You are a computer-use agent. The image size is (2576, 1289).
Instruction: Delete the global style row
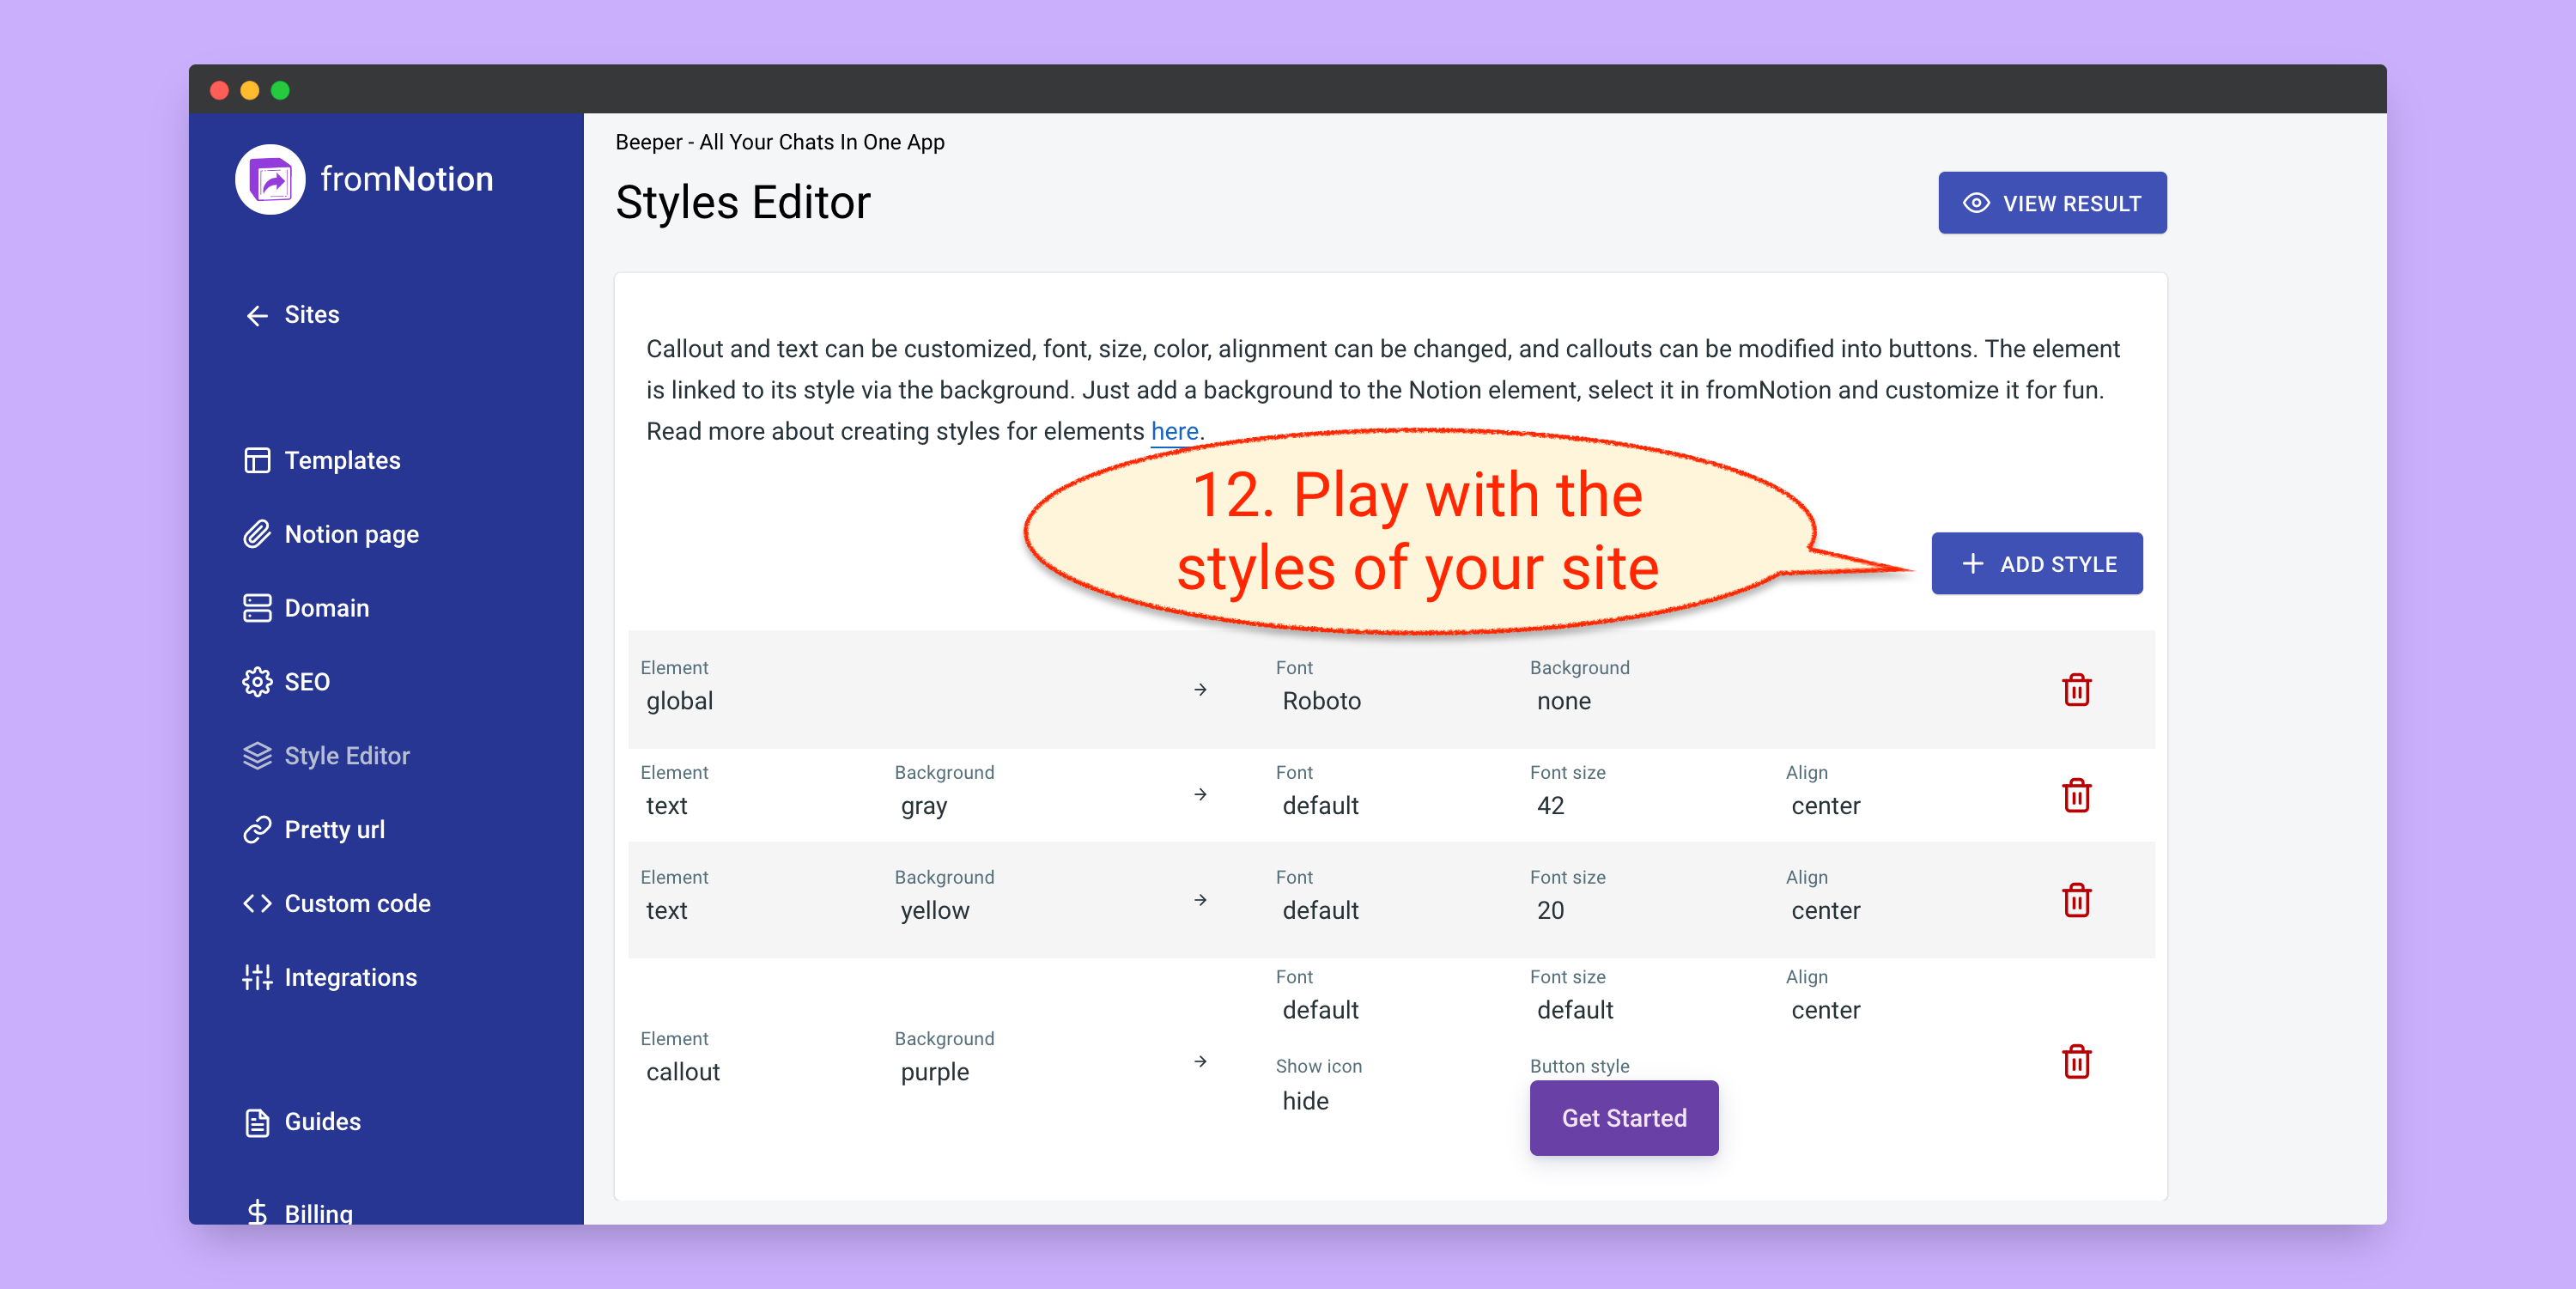tap(2076, 690)
